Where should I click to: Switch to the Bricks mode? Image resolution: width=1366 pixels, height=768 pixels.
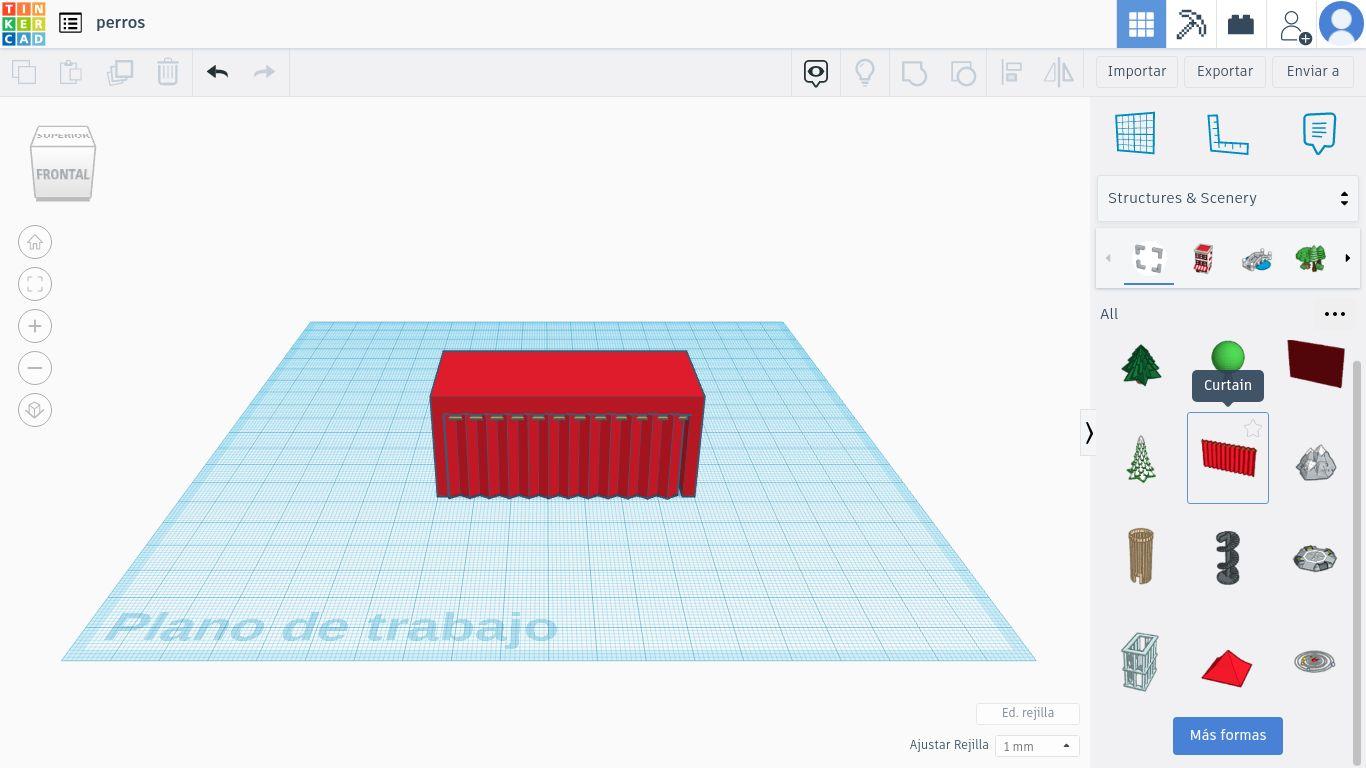coord(1241,24)
